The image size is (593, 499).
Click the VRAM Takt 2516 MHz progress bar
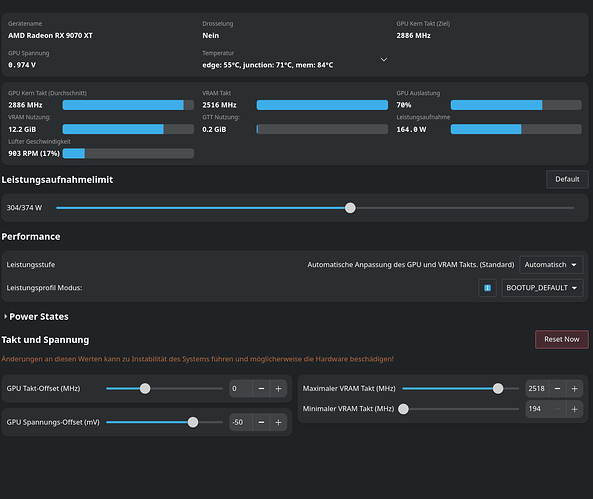pyautogui.click(x=322, y=105)
